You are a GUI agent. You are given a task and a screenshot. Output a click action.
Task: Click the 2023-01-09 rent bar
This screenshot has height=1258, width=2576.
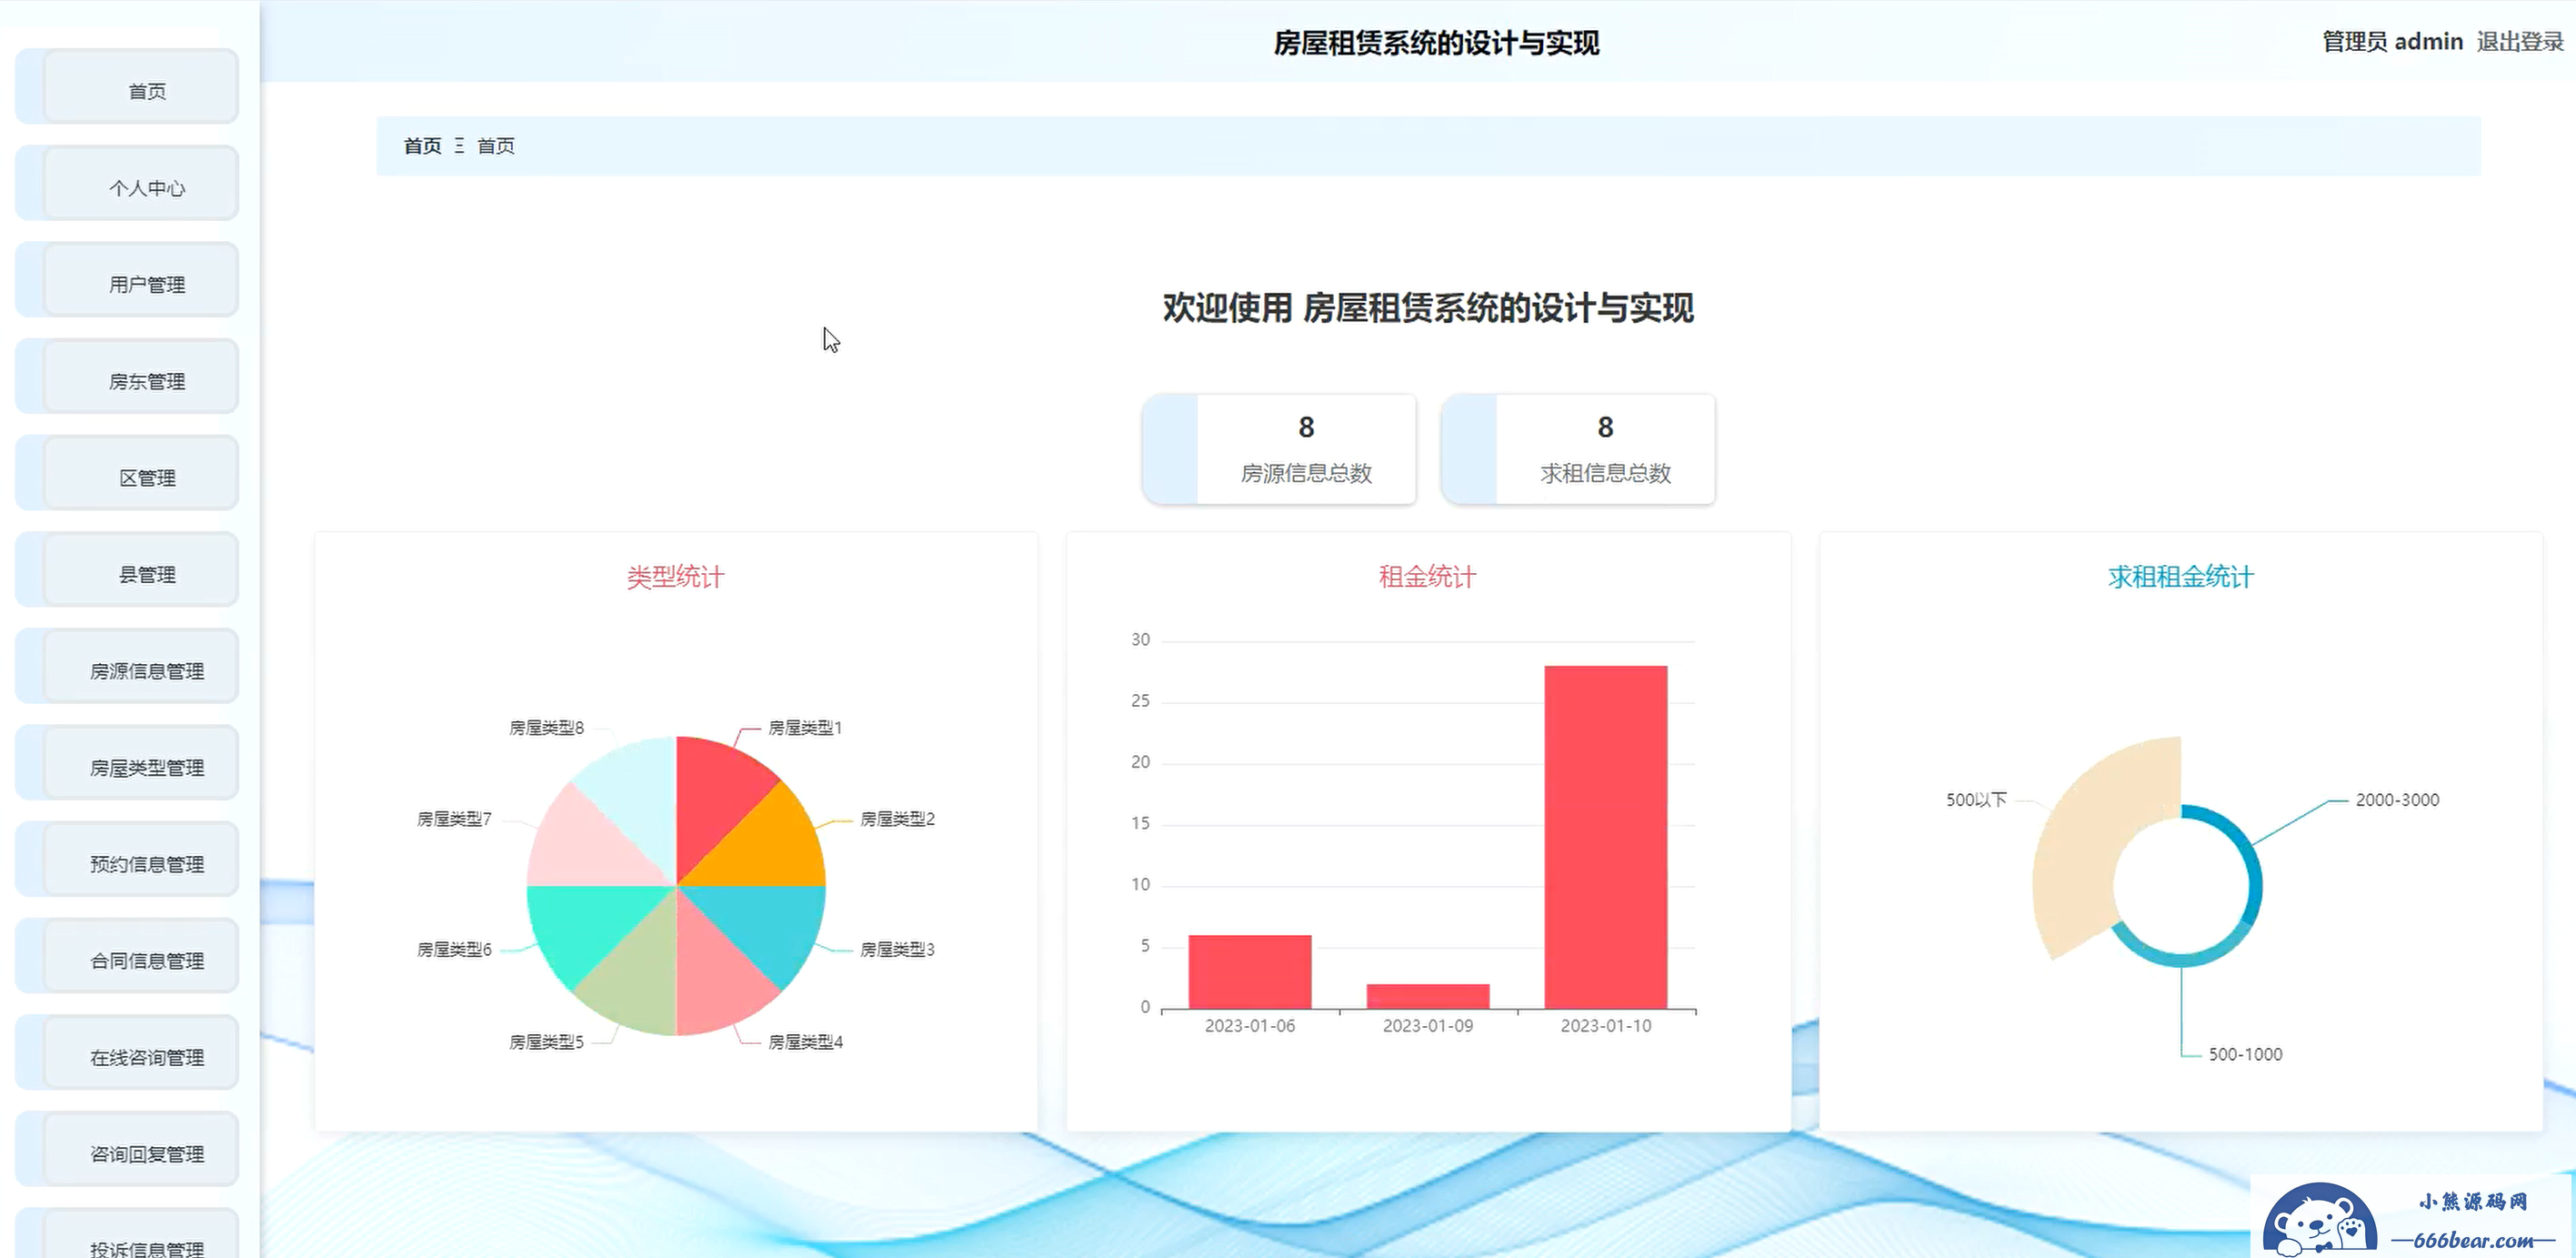tap(1428, 996)
